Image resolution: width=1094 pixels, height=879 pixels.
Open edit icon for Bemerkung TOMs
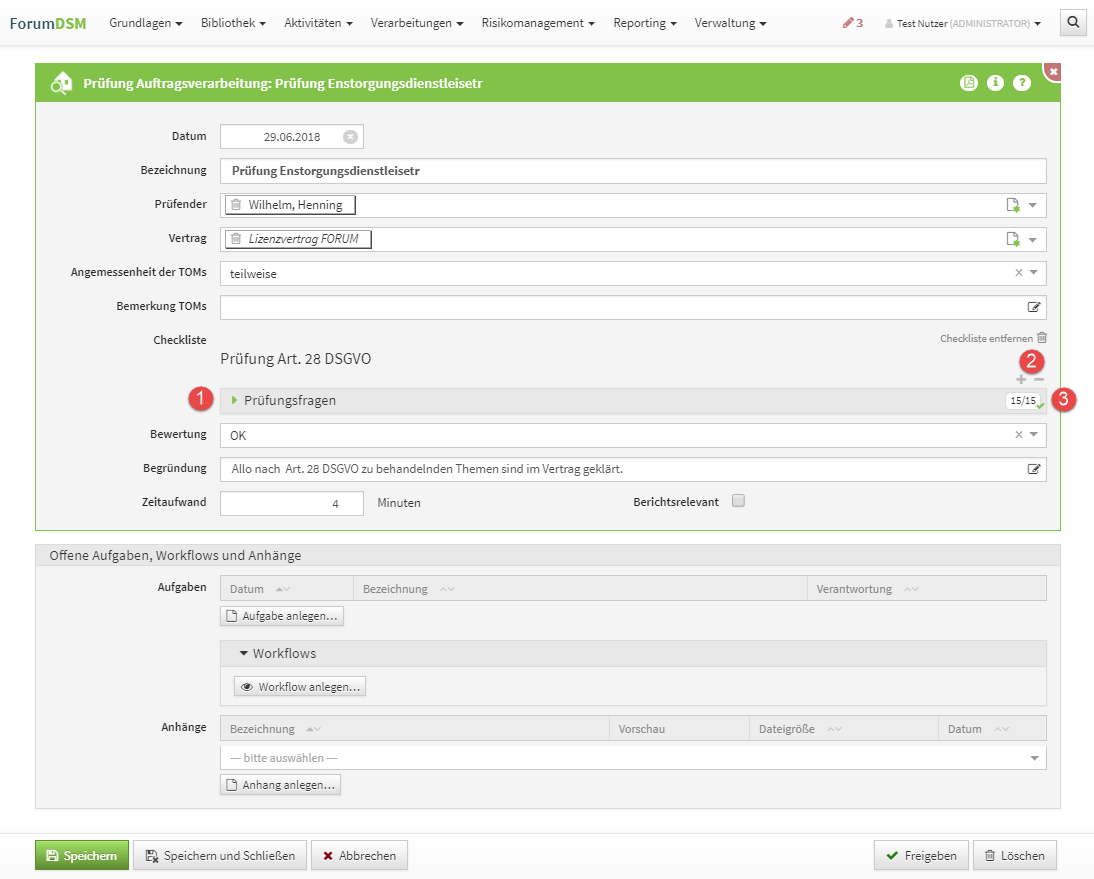pyautogui.click(x=1034, y=307)
